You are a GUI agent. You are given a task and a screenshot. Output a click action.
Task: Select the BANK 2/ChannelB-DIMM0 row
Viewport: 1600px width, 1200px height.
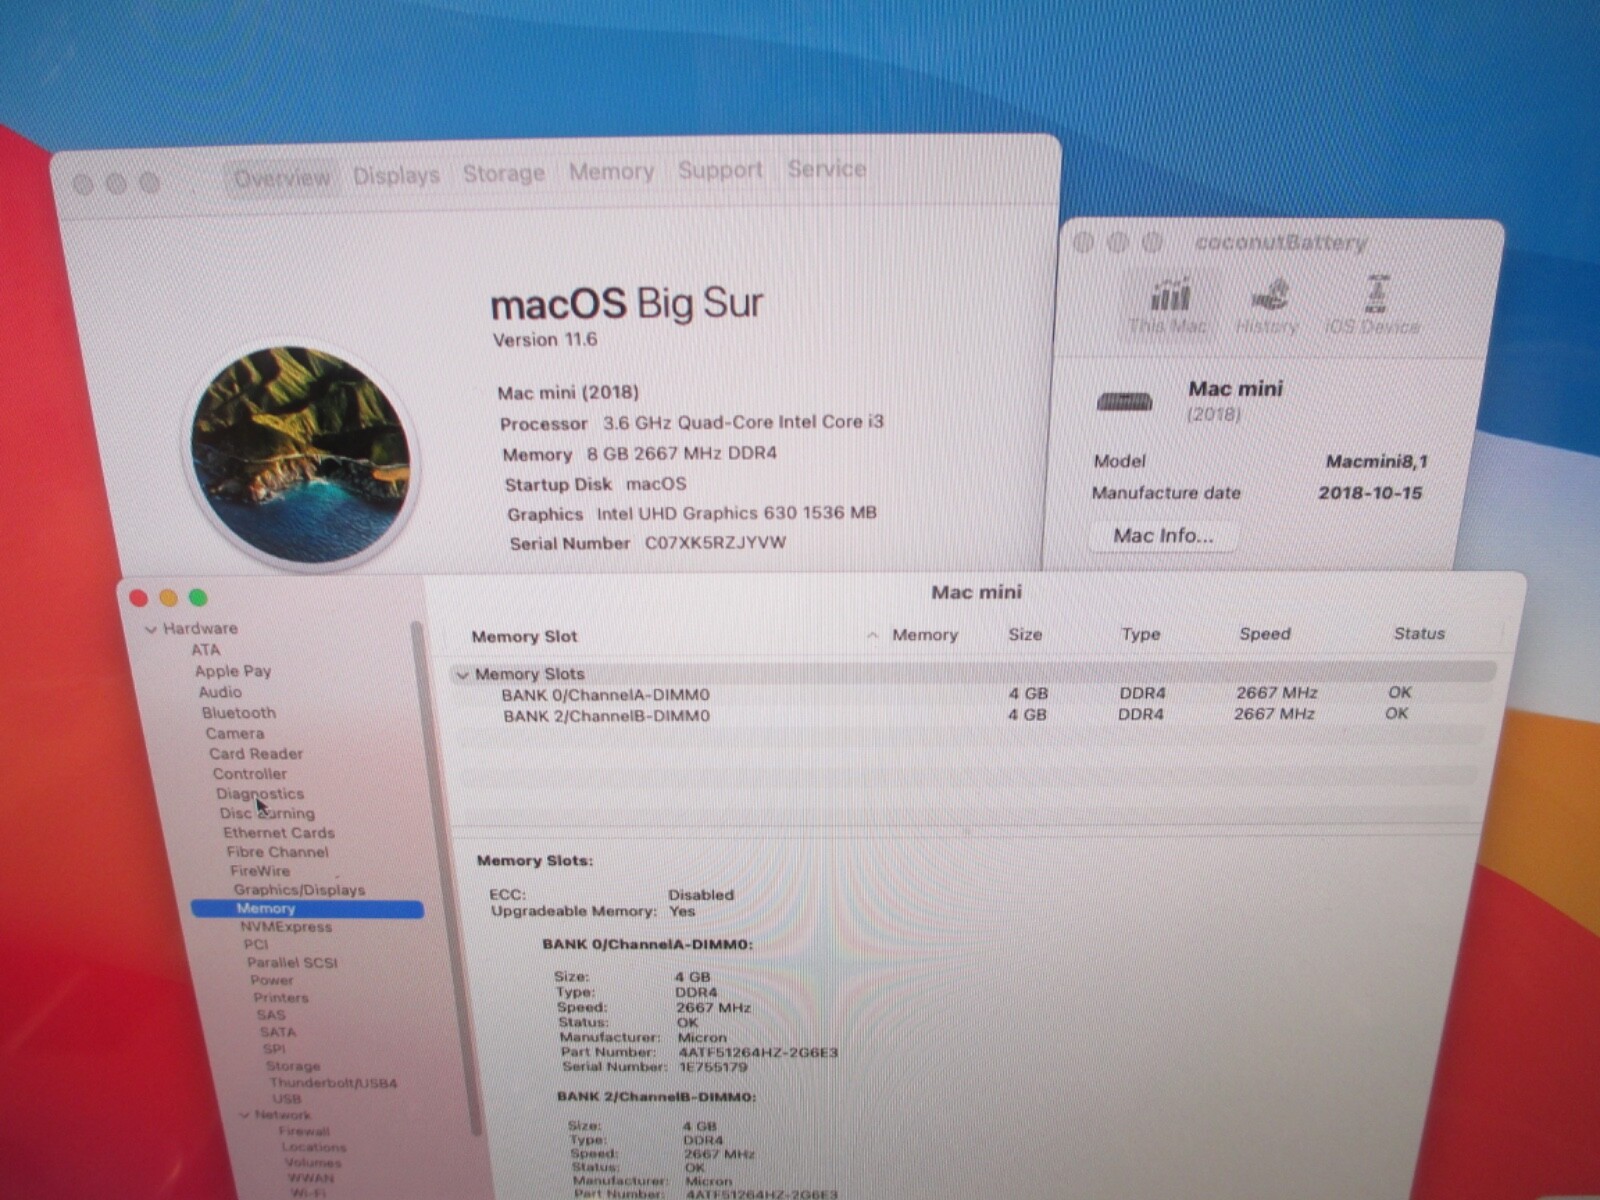click(x=970, y=715)
